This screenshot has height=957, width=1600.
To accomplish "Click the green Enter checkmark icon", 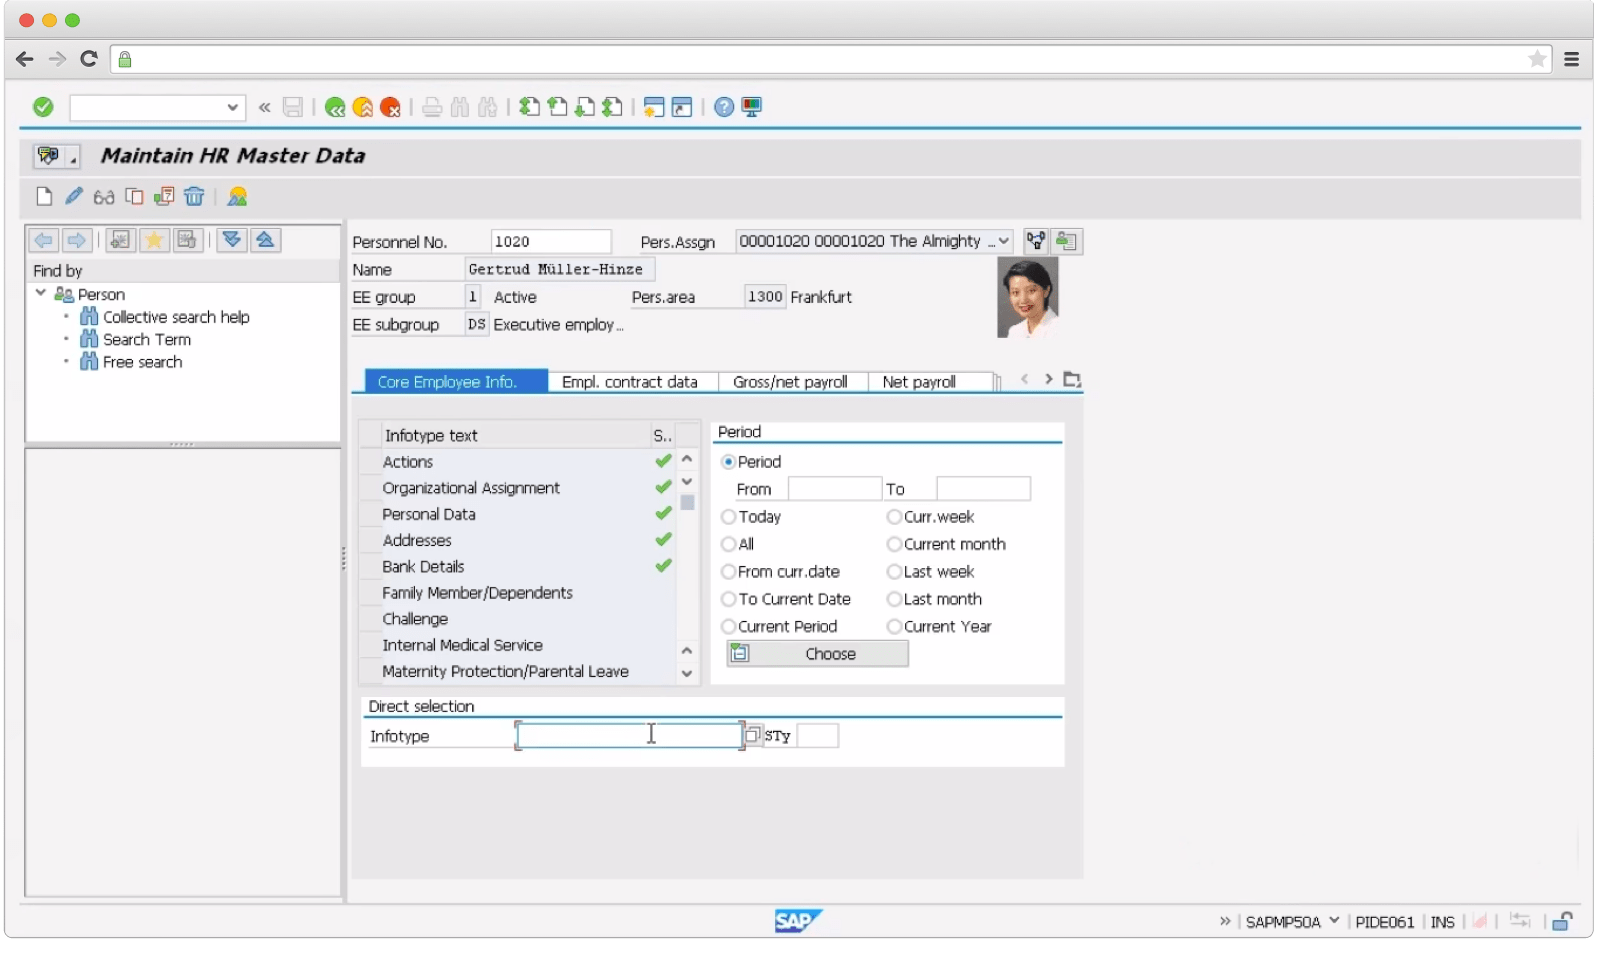I will point(43,107).
